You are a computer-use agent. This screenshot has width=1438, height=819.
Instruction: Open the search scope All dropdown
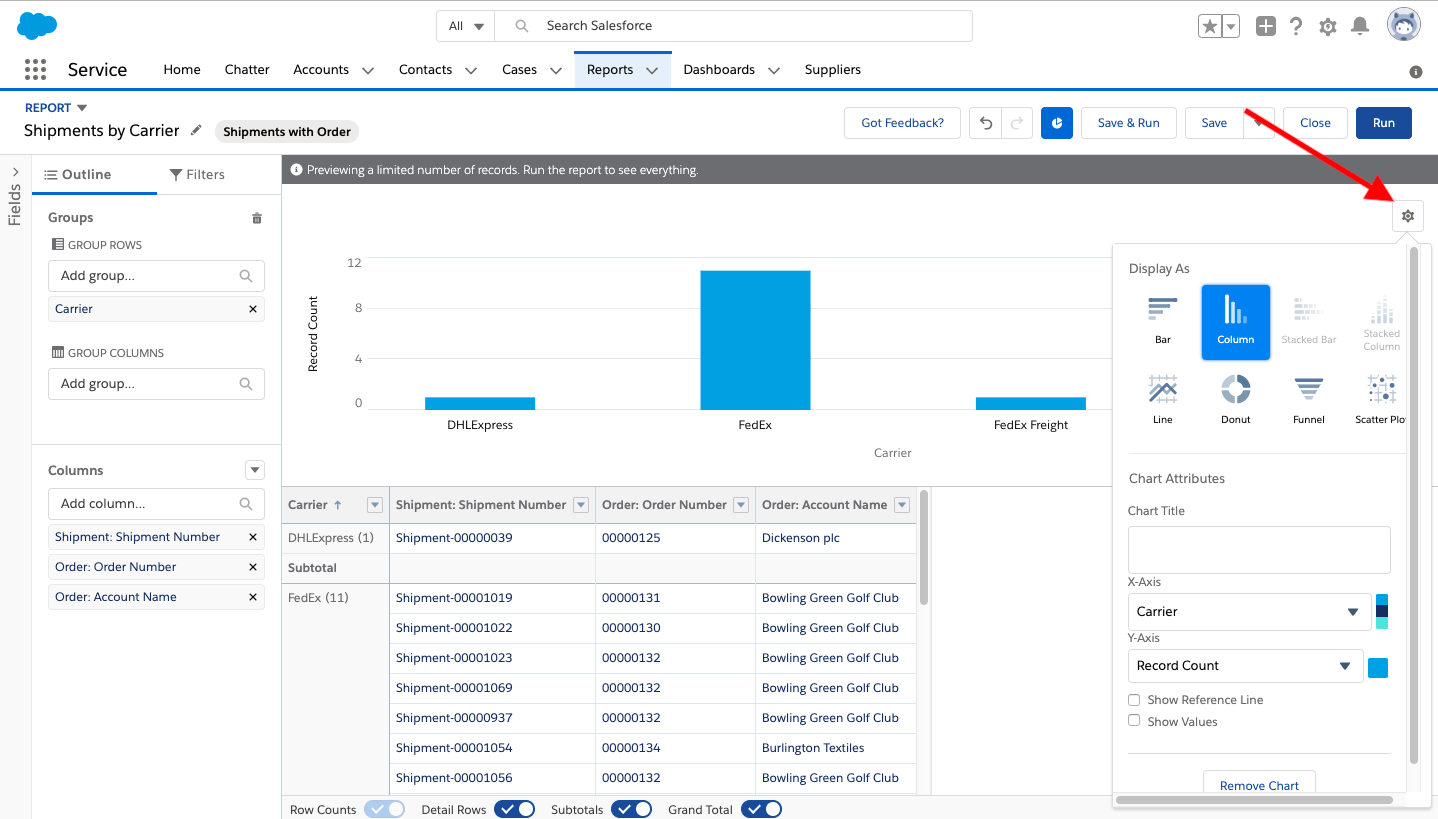[466, 26]
